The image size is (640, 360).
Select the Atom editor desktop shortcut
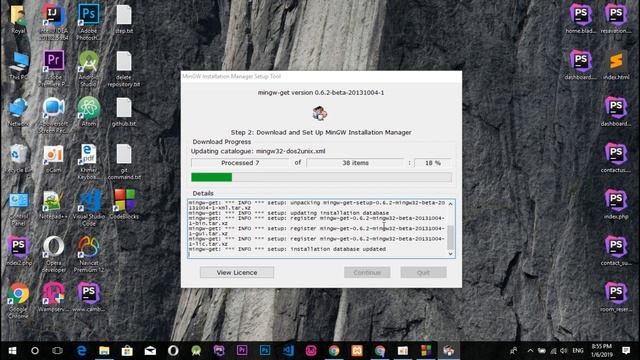pyautogui.click(x=89, y=111)
